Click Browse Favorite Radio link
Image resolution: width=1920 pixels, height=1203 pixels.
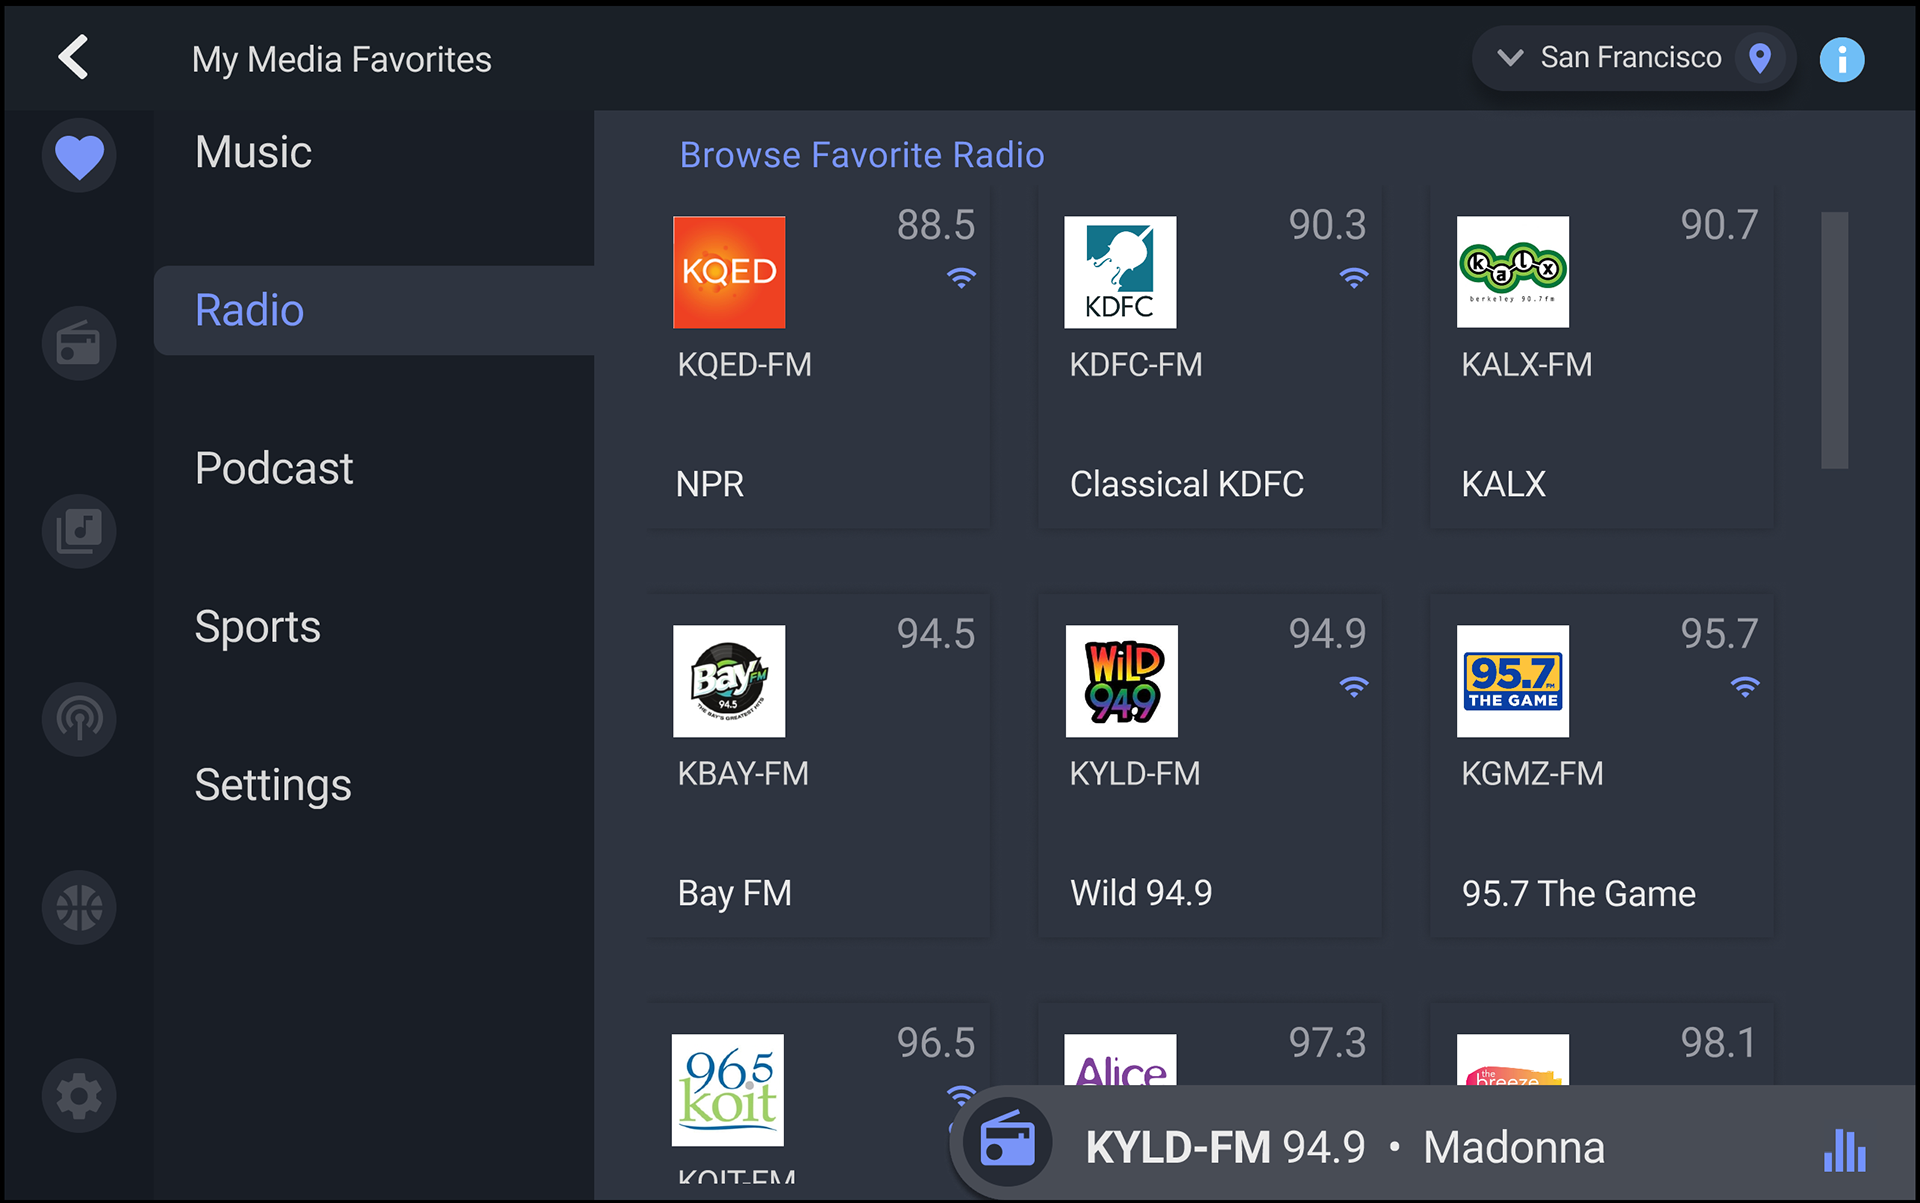862,155
